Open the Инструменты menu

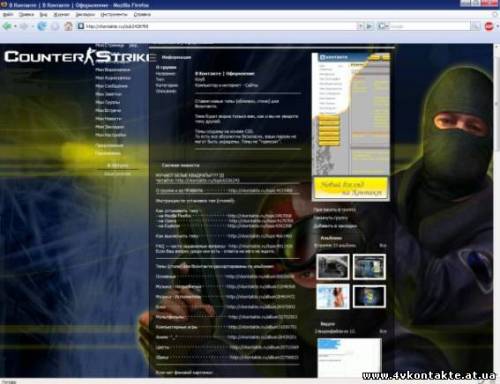[114, 14]
